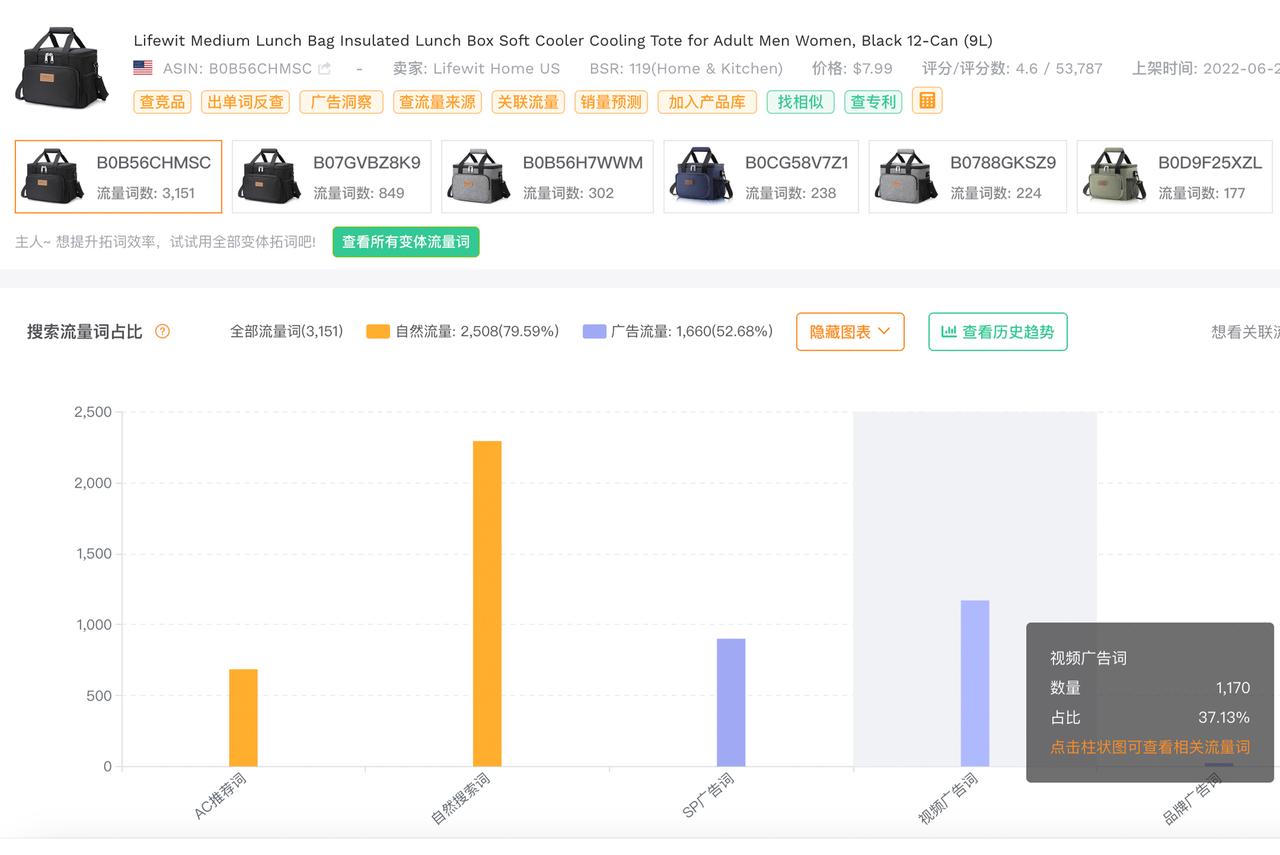
Task: Click the 查看历史趋势 chart button
Action: click(997, 332)
